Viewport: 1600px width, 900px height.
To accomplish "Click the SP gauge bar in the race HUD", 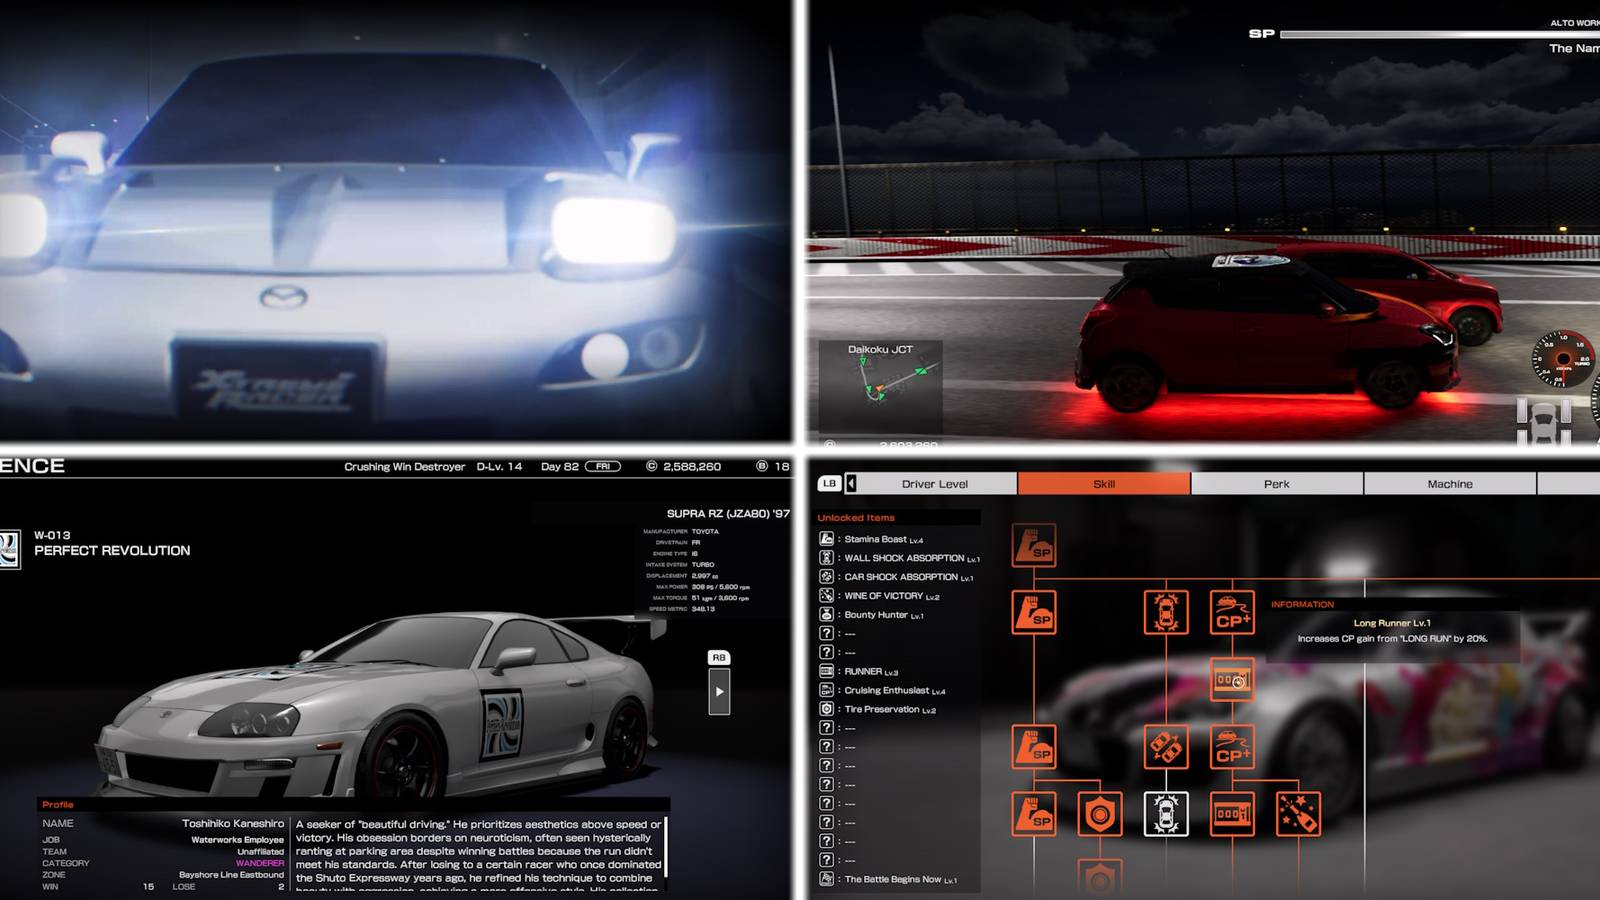I will [x=1440, y=34].
